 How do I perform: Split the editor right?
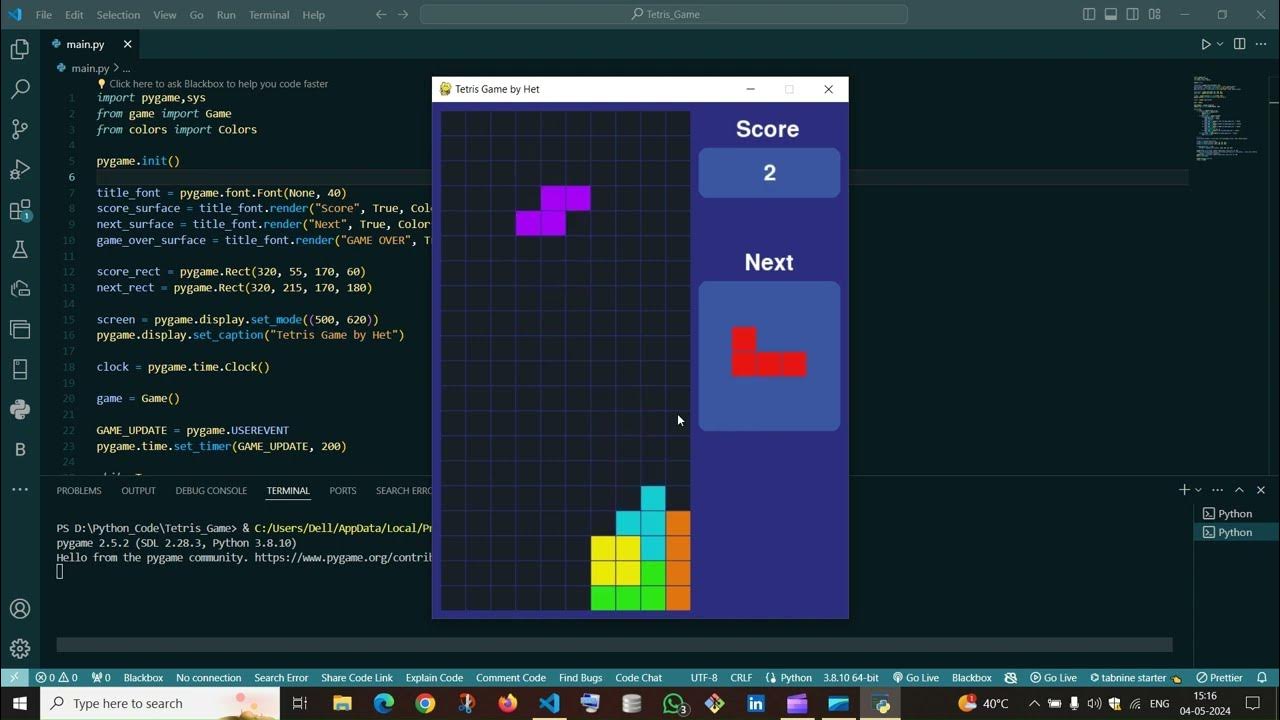pos(1240,44)
